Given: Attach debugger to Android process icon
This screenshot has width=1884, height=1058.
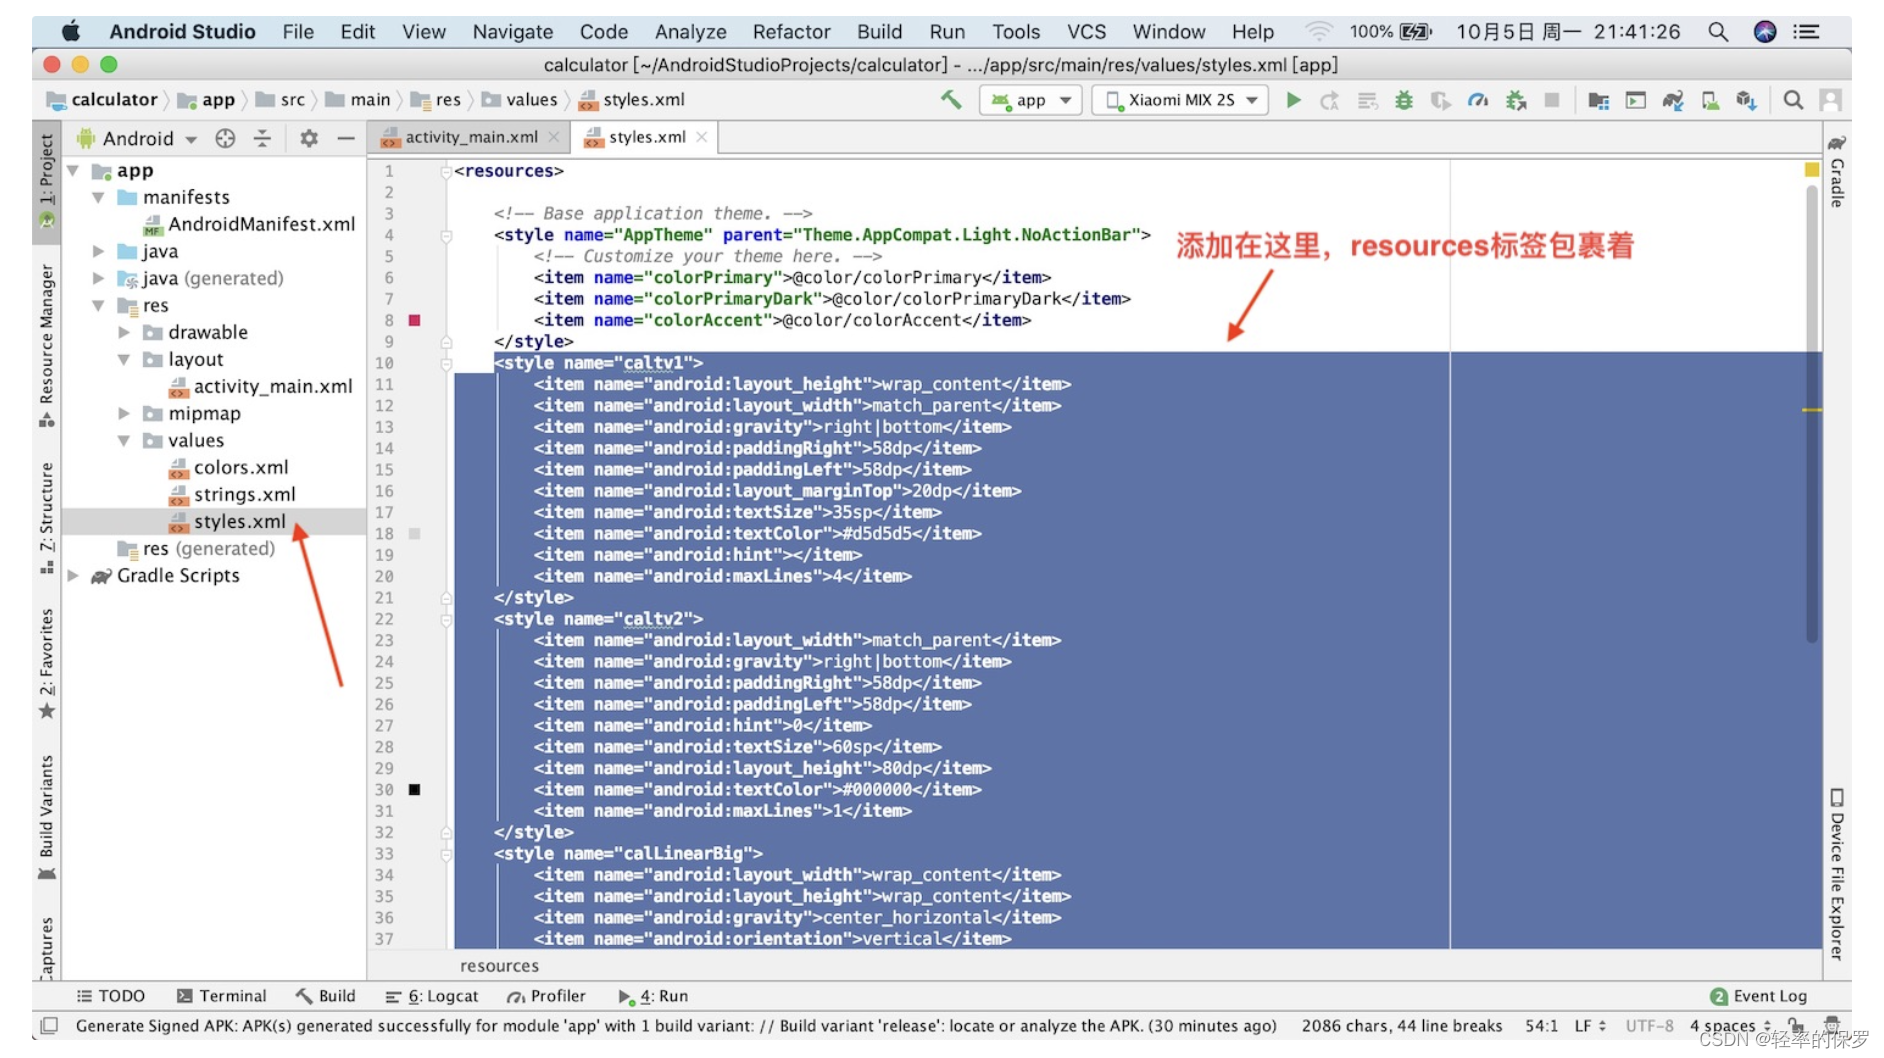Looking at the screenshot, I should (x=1516, y=100).
